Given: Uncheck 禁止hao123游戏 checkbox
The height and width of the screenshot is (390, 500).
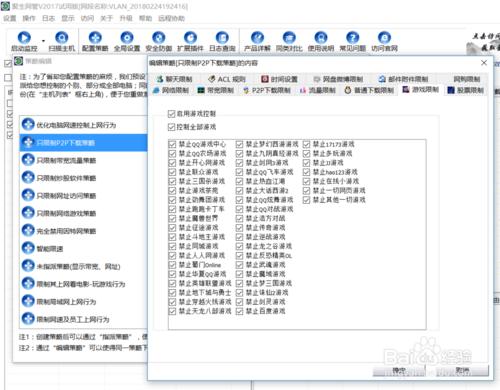Looking at the screenshot, I should (306, 172).
